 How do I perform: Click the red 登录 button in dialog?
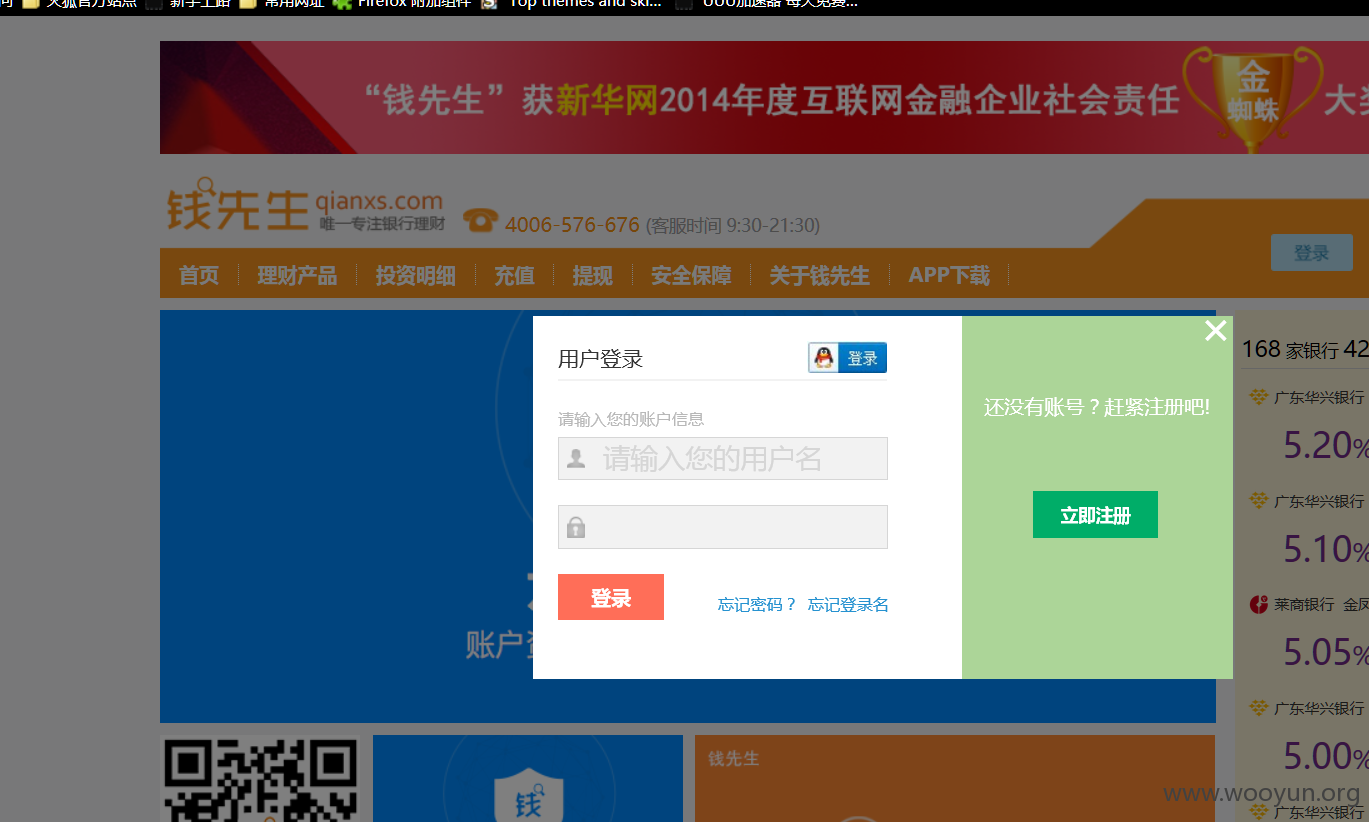point(611,597)
